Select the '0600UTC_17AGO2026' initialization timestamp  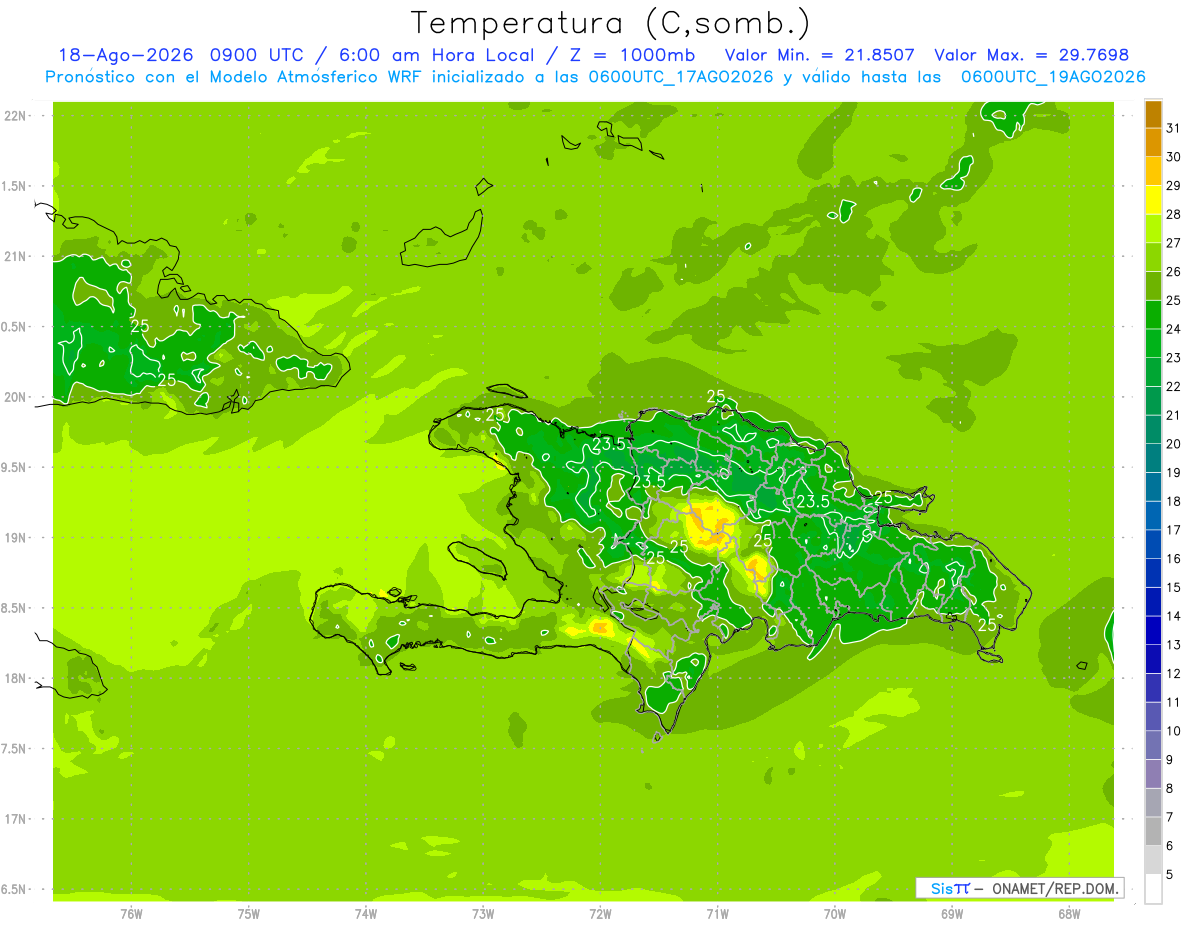tap(679, 77)
